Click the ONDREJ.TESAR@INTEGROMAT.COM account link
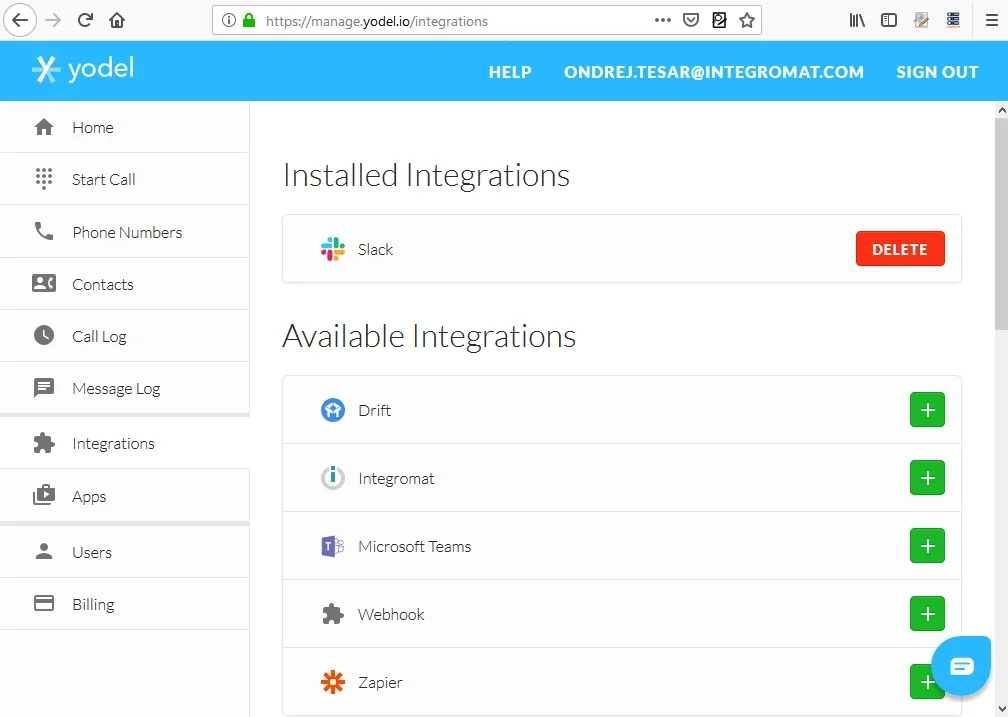The width and height of the screenshot is (1008, 717). (x=714, y=72)
